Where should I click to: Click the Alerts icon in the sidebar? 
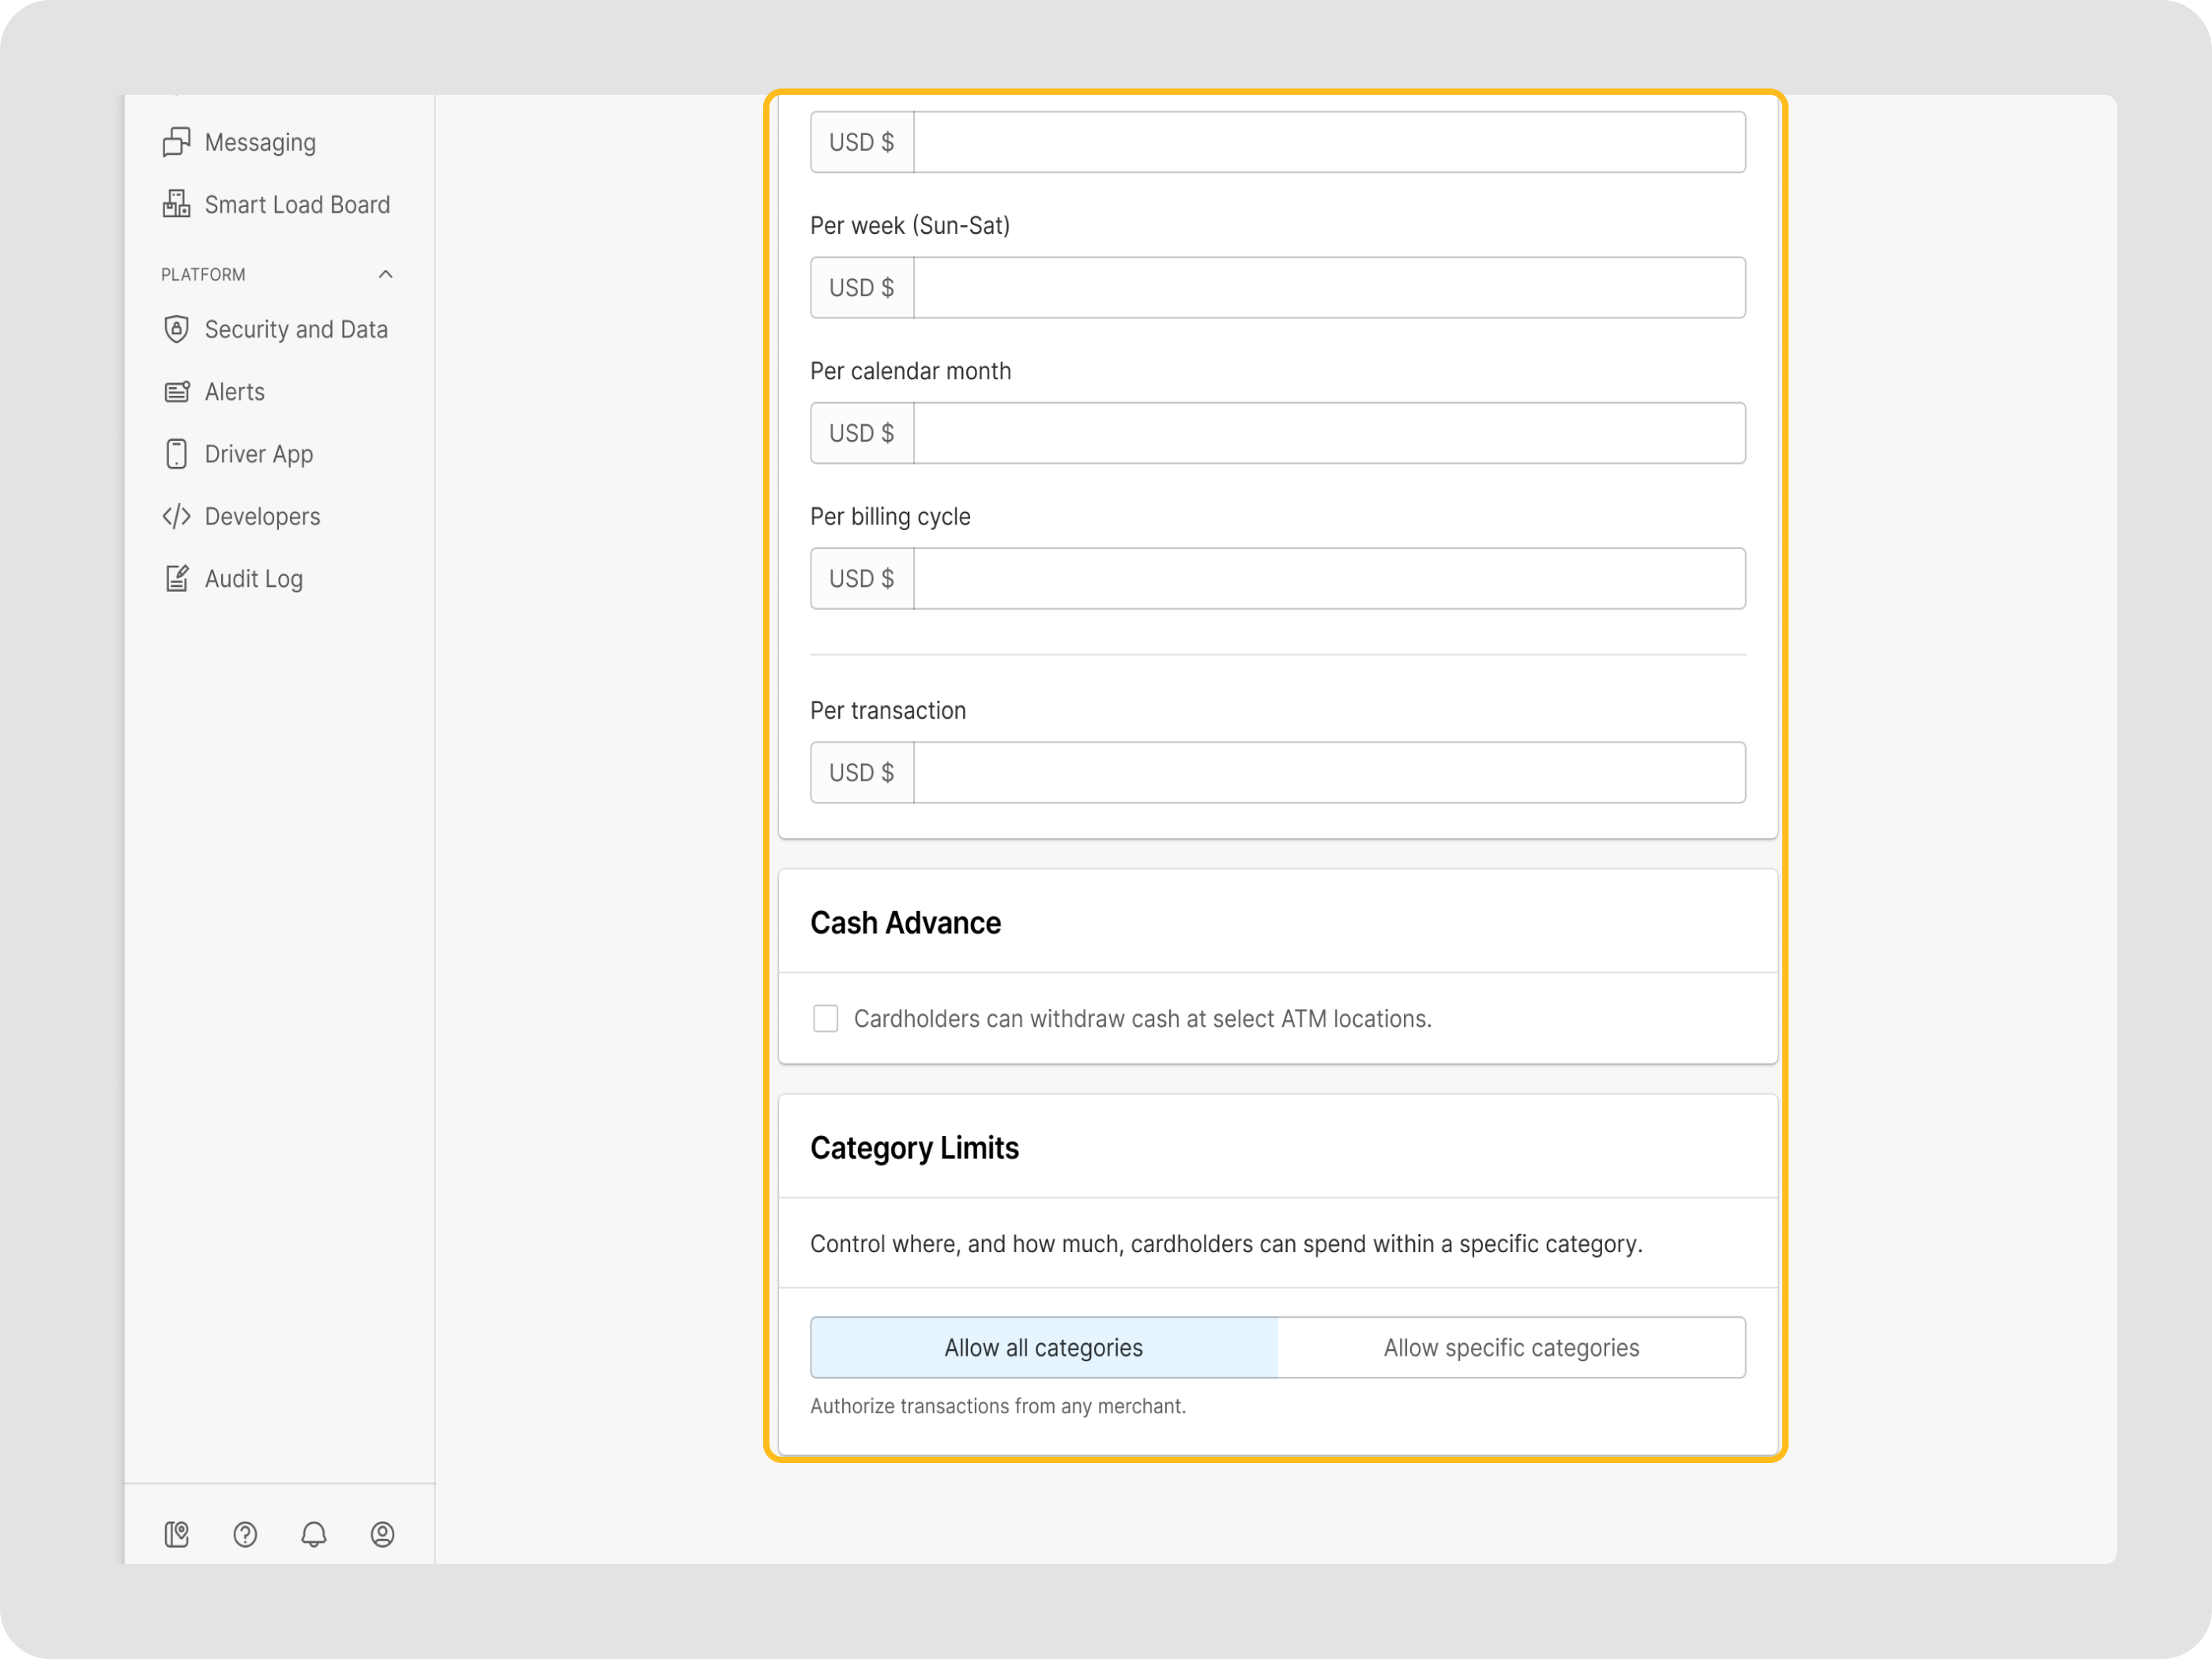[177, 391]
